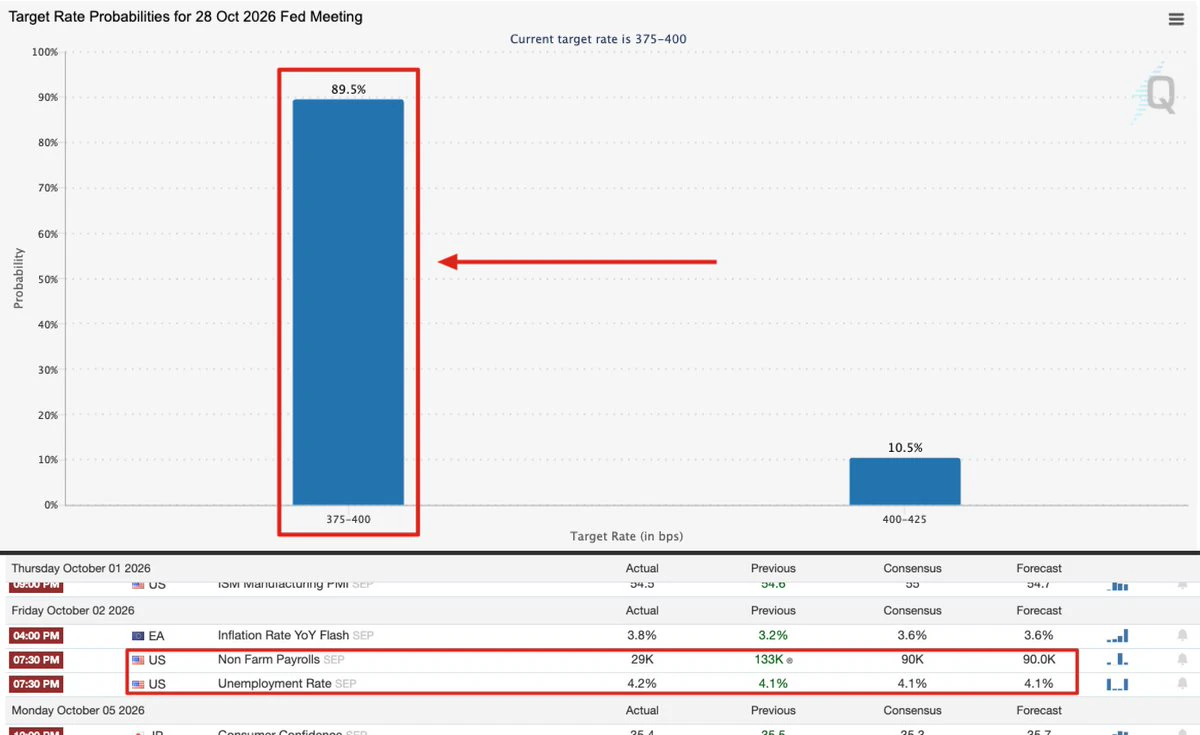Open mini chart icon for Non Farm Payrolls

click(1117, 660)
